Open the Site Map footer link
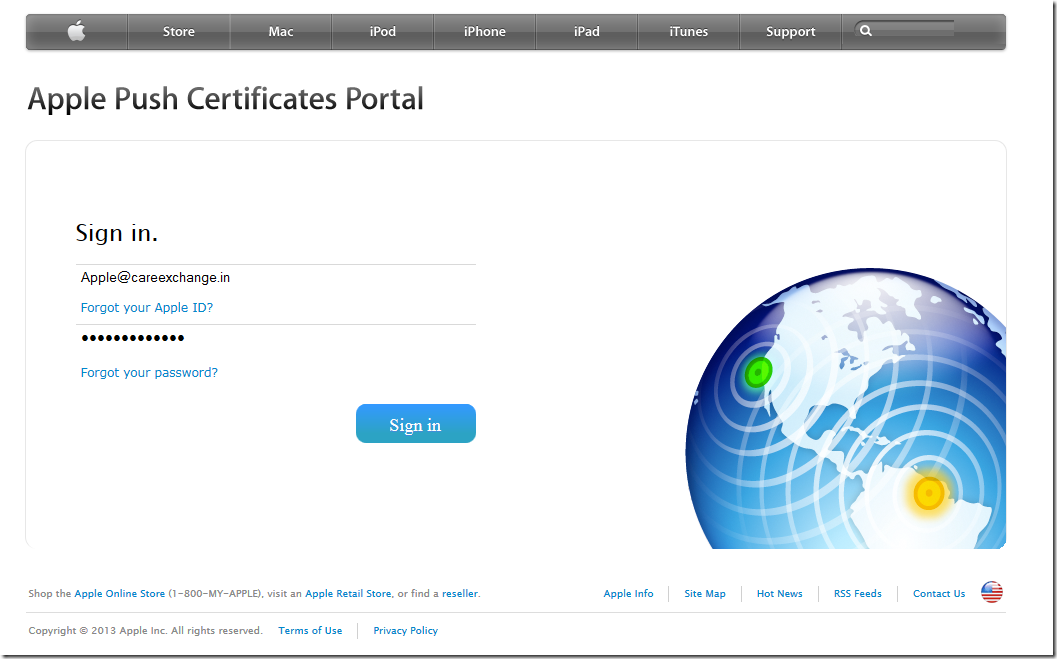The width and height of the screenshot is (1057, 659). (x=705, y=594)
